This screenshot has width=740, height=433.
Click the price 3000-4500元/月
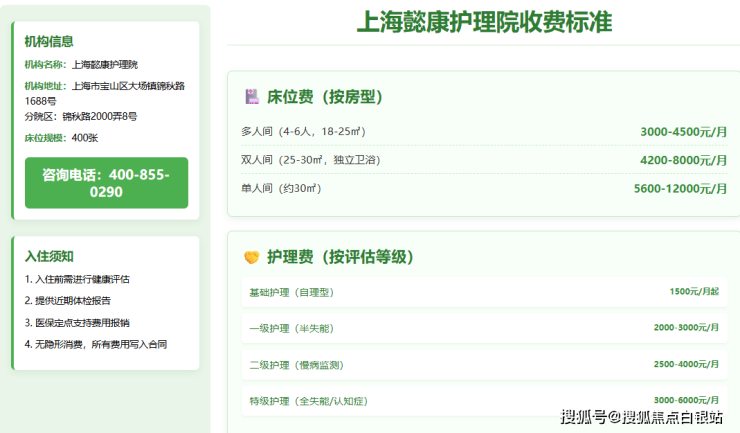point(683,132)
